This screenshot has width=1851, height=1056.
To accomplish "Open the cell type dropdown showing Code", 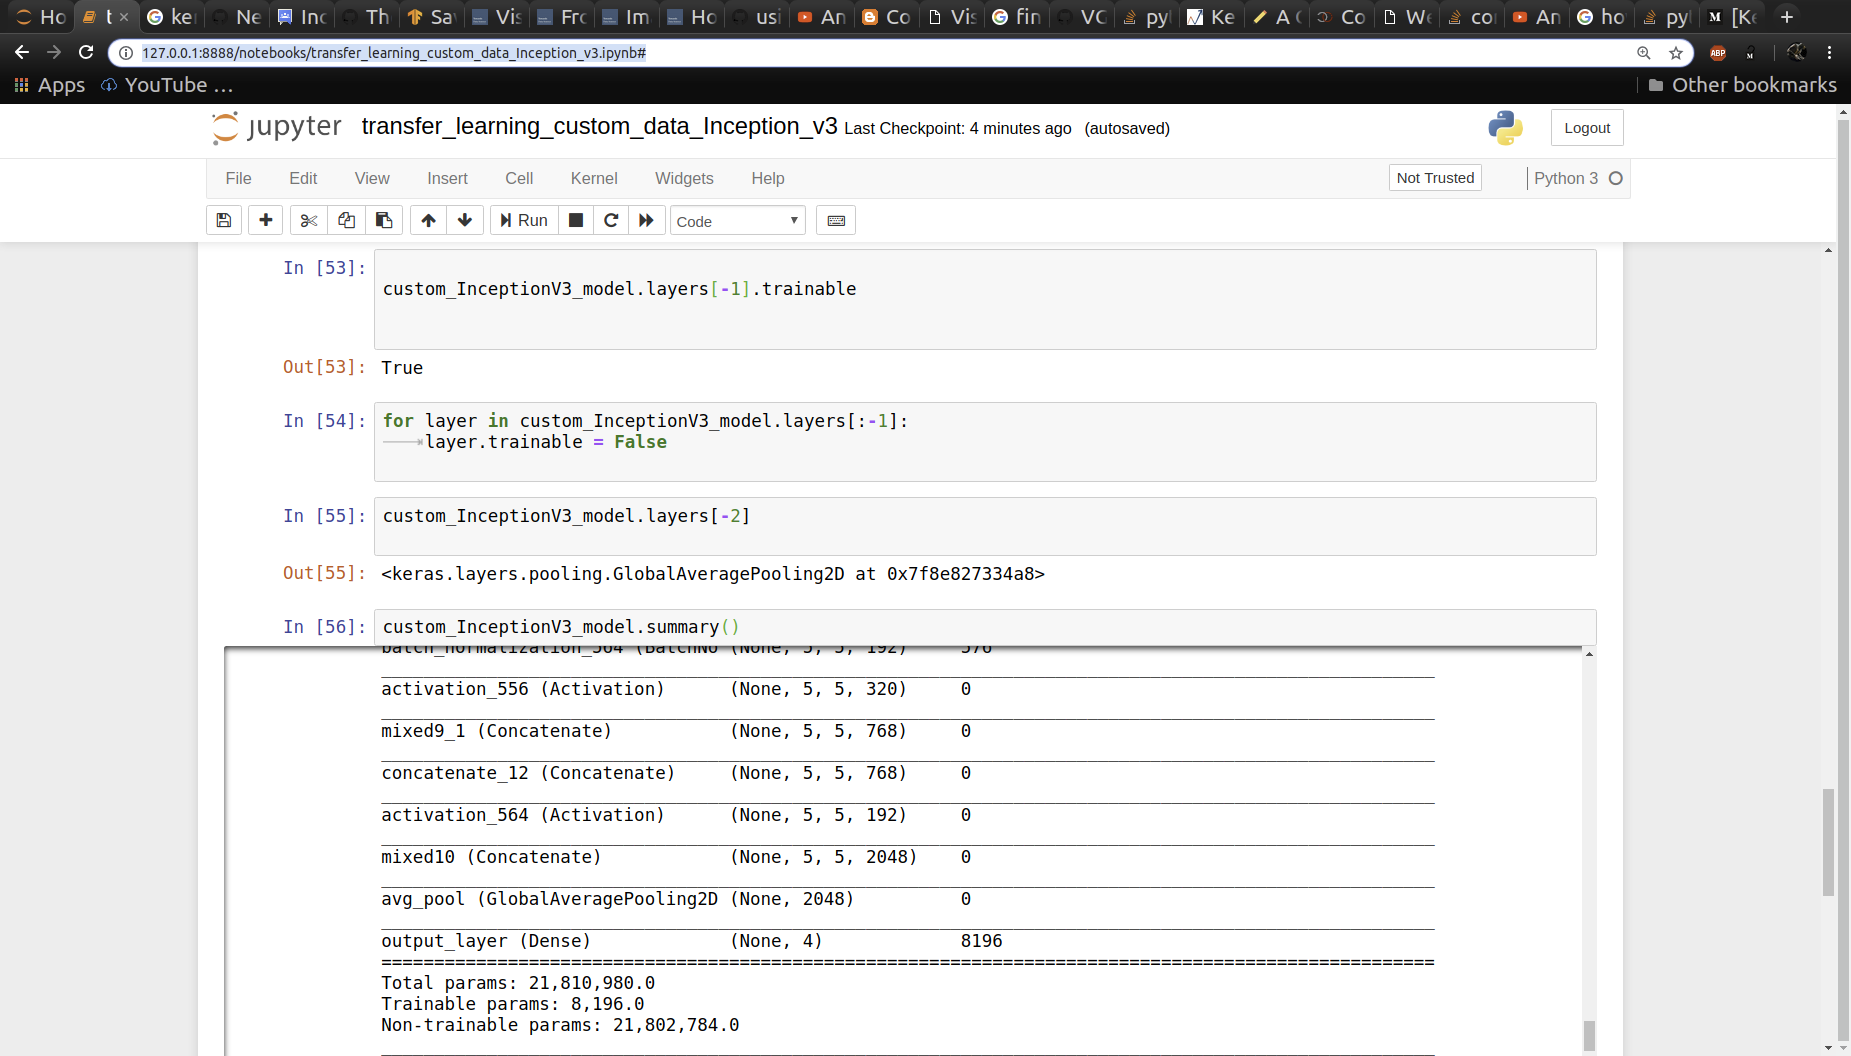I will [x=737, y=220].
